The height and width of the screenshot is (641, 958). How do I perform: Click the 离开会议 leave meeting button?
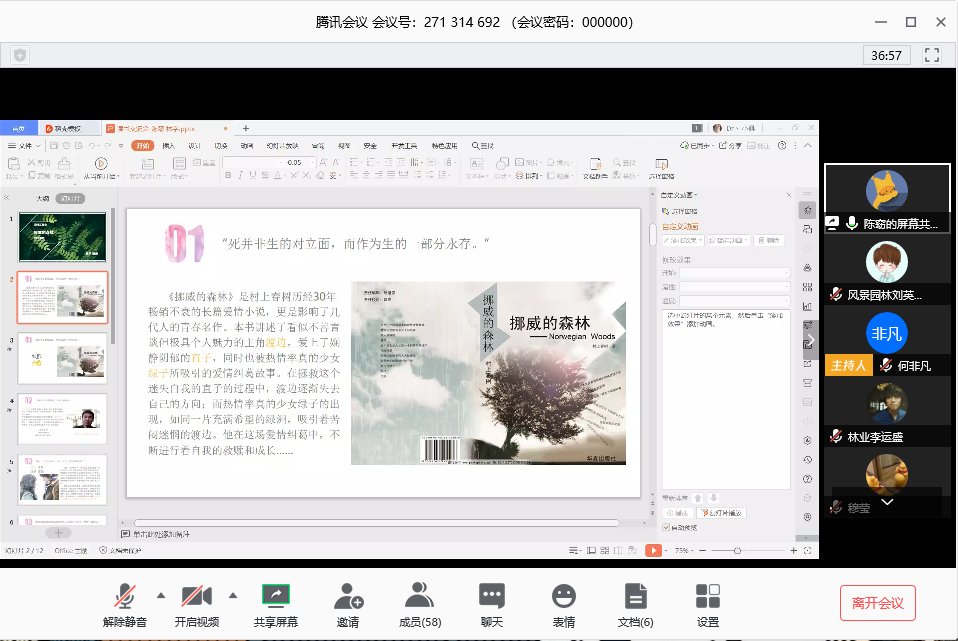tap(878, 603)
